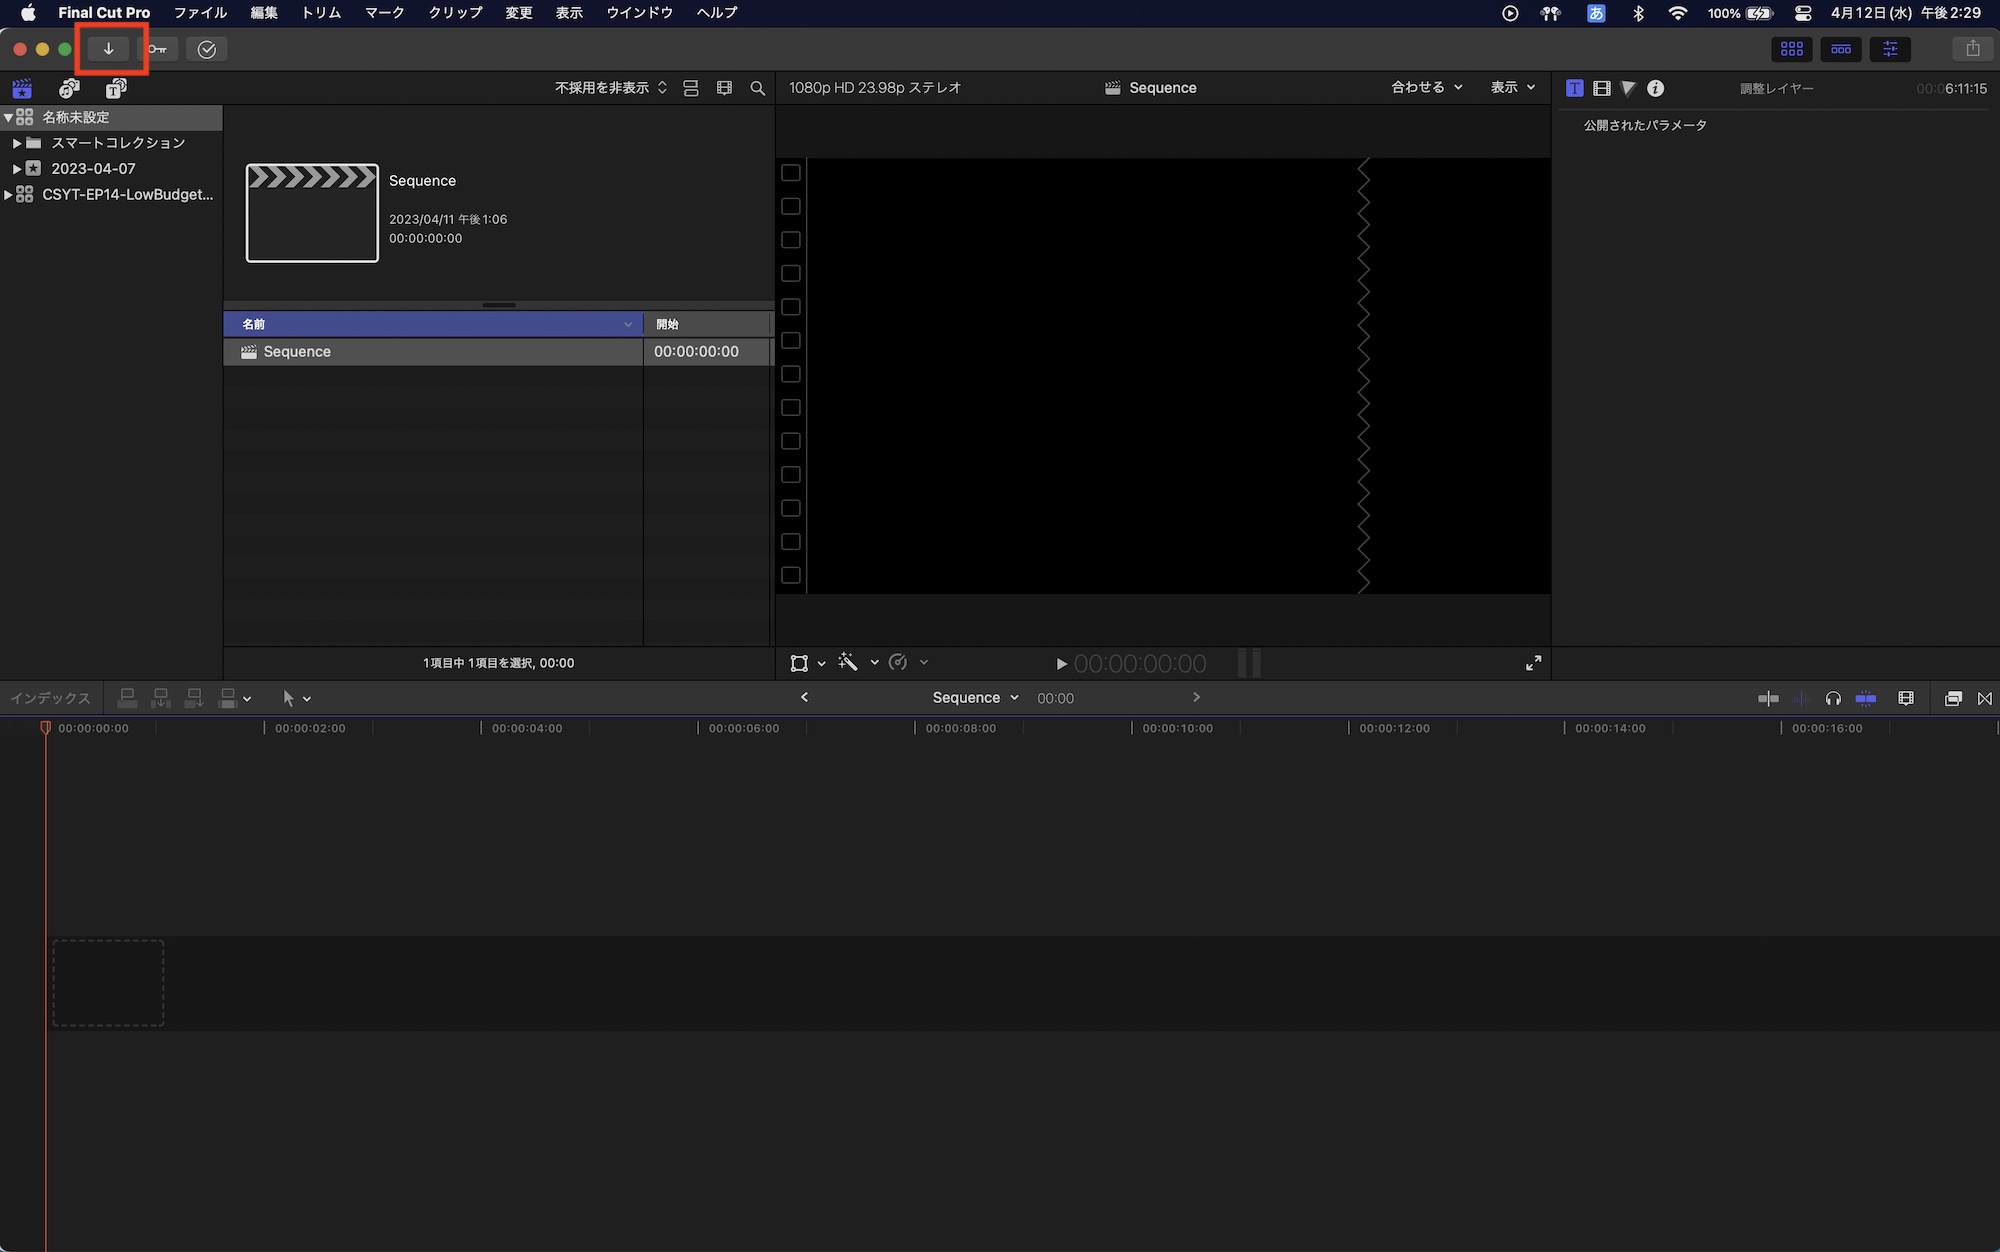Open the share/export menu
This screenshot has height=1252, width=2000.
tap(1971, 48)
